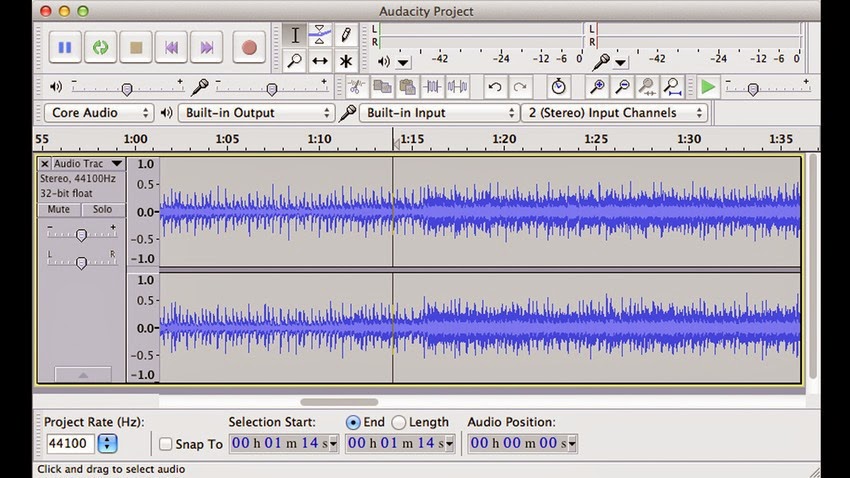The image size is (850, 478).
Task: Select the Time Shift tool
Action: click(320, 61)
